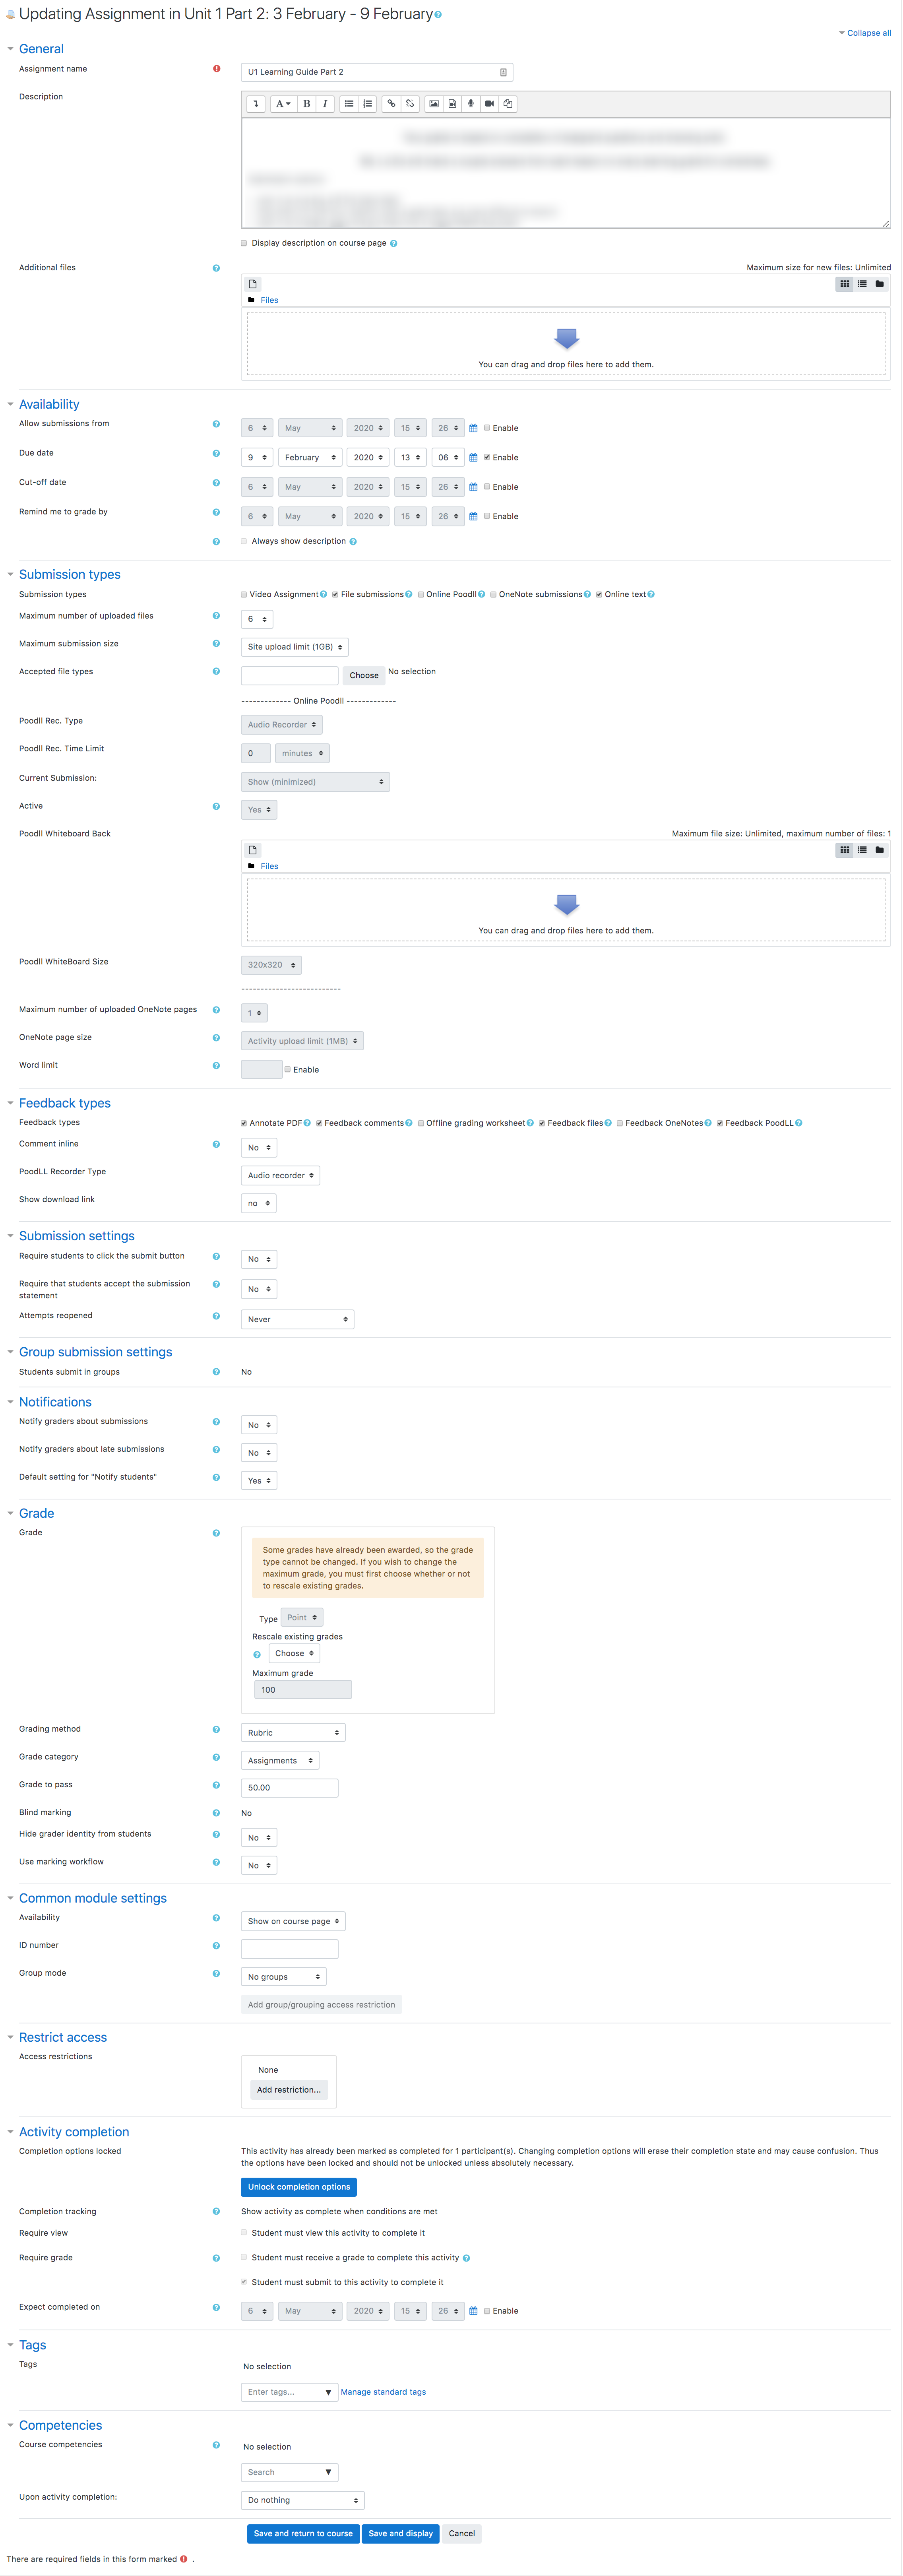Insert unordered bullet list
This screenshot has height=2576, width=903.
[349, 104]
